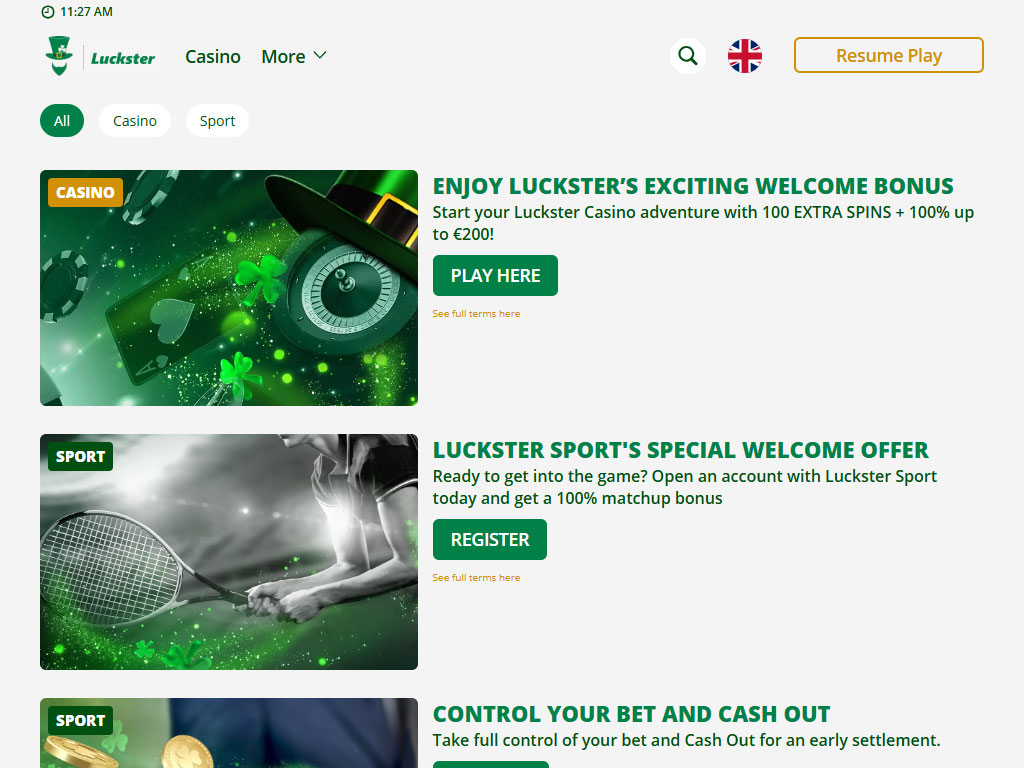Image resolution: width=1024 pixels, height=768 pixels.
Task: Open the casino welcome bonus banner image
Action: tap(229, 288)
